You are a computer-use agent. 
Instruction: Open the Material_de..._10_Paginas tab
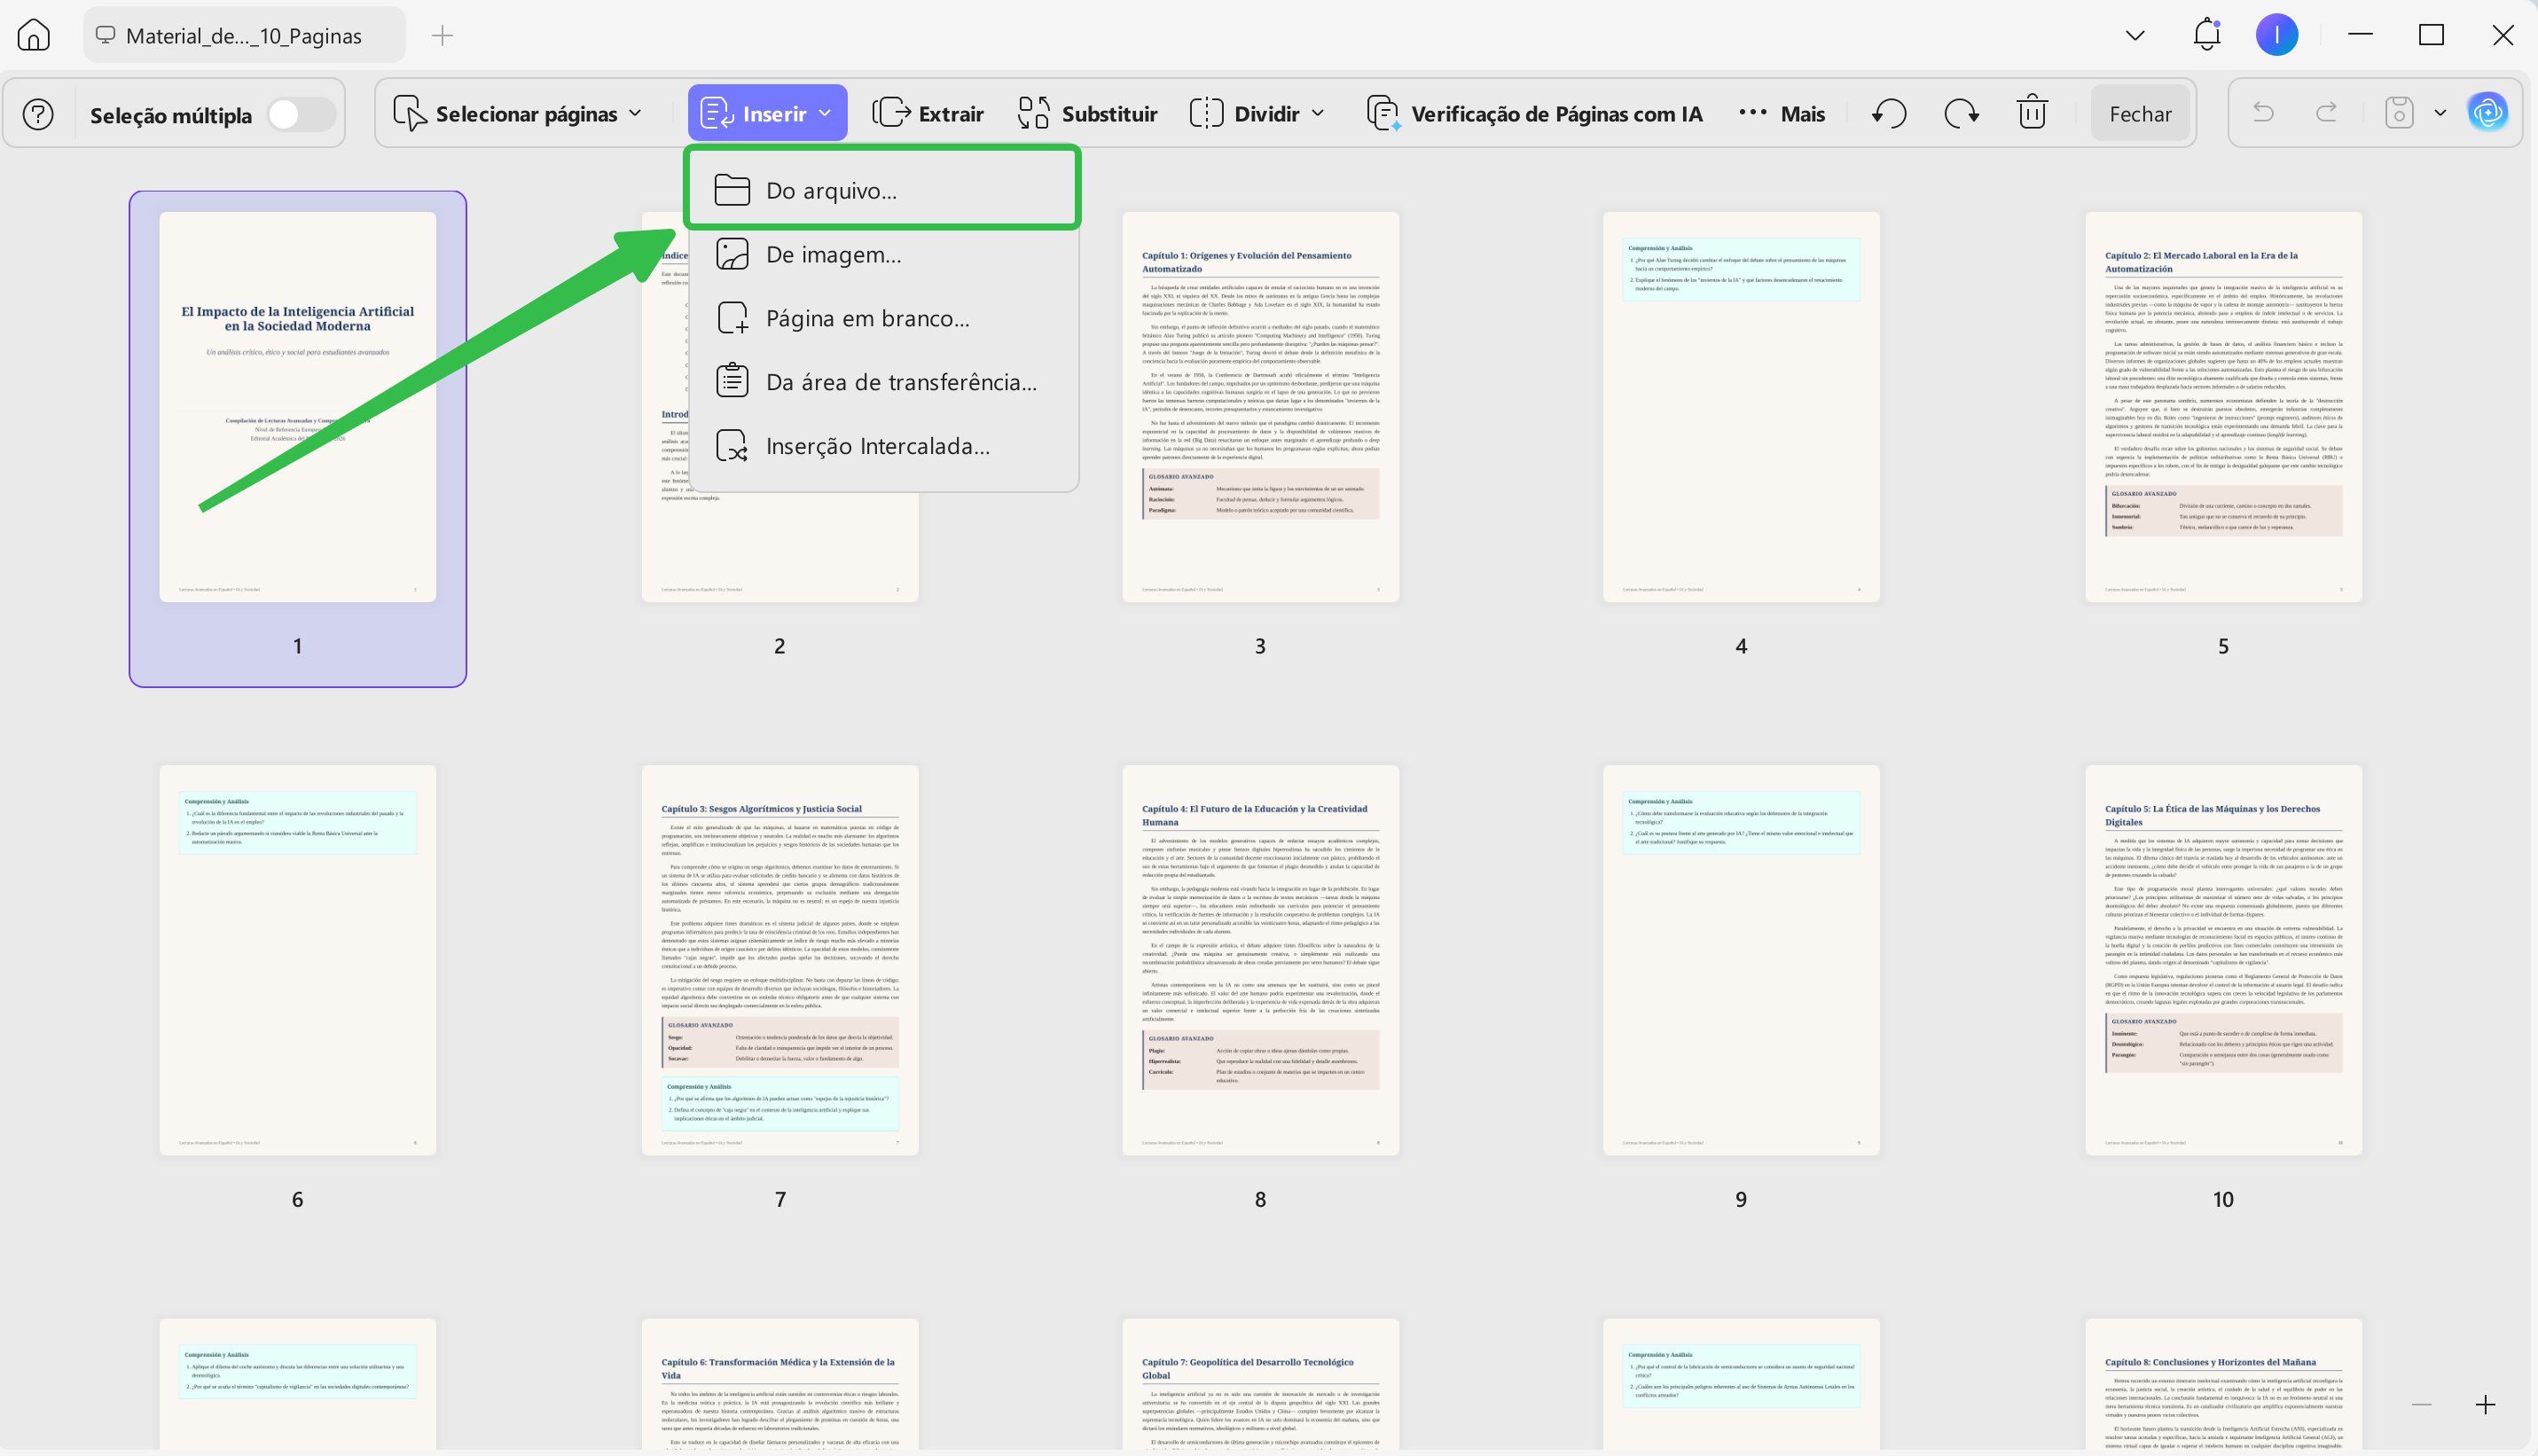pyautogui.click(x=244, y=35)
